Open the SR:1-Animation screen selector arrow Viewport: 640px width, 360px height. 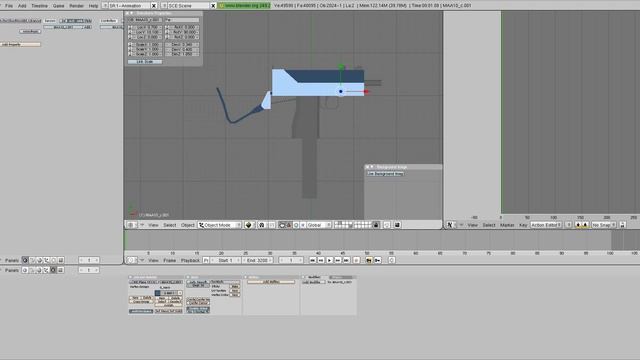[105, 6]
